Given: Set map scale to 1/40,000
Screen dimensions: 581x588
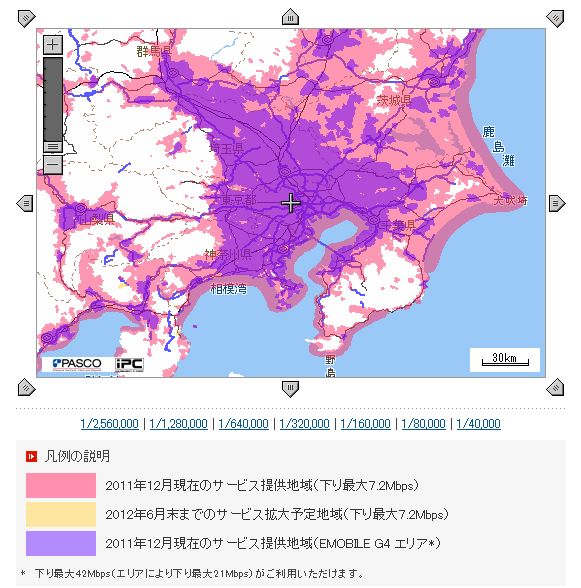Looking at the screenshot, I should [479, 424].
